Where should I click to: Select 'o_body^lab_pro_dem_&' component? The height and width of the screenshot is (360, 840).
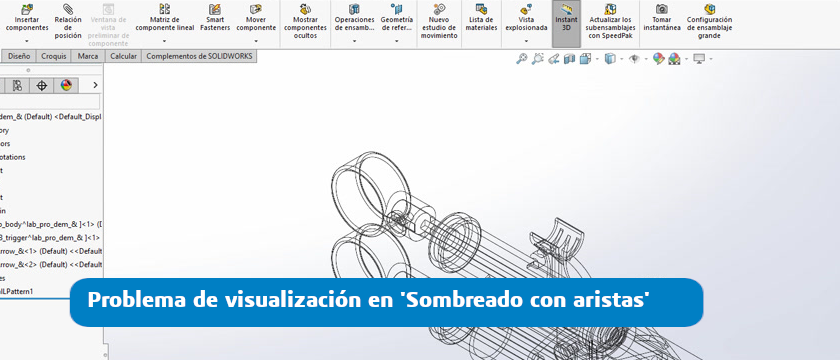tap(51, 224)
